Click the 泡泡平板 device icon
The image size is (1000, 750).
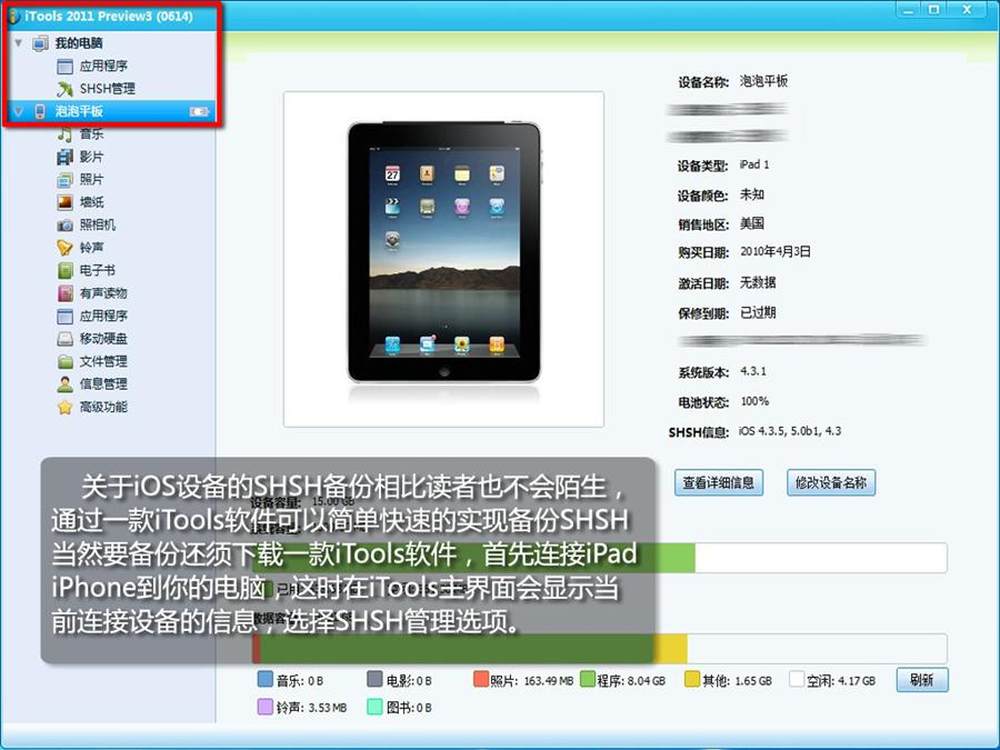[x=40, y=111]
